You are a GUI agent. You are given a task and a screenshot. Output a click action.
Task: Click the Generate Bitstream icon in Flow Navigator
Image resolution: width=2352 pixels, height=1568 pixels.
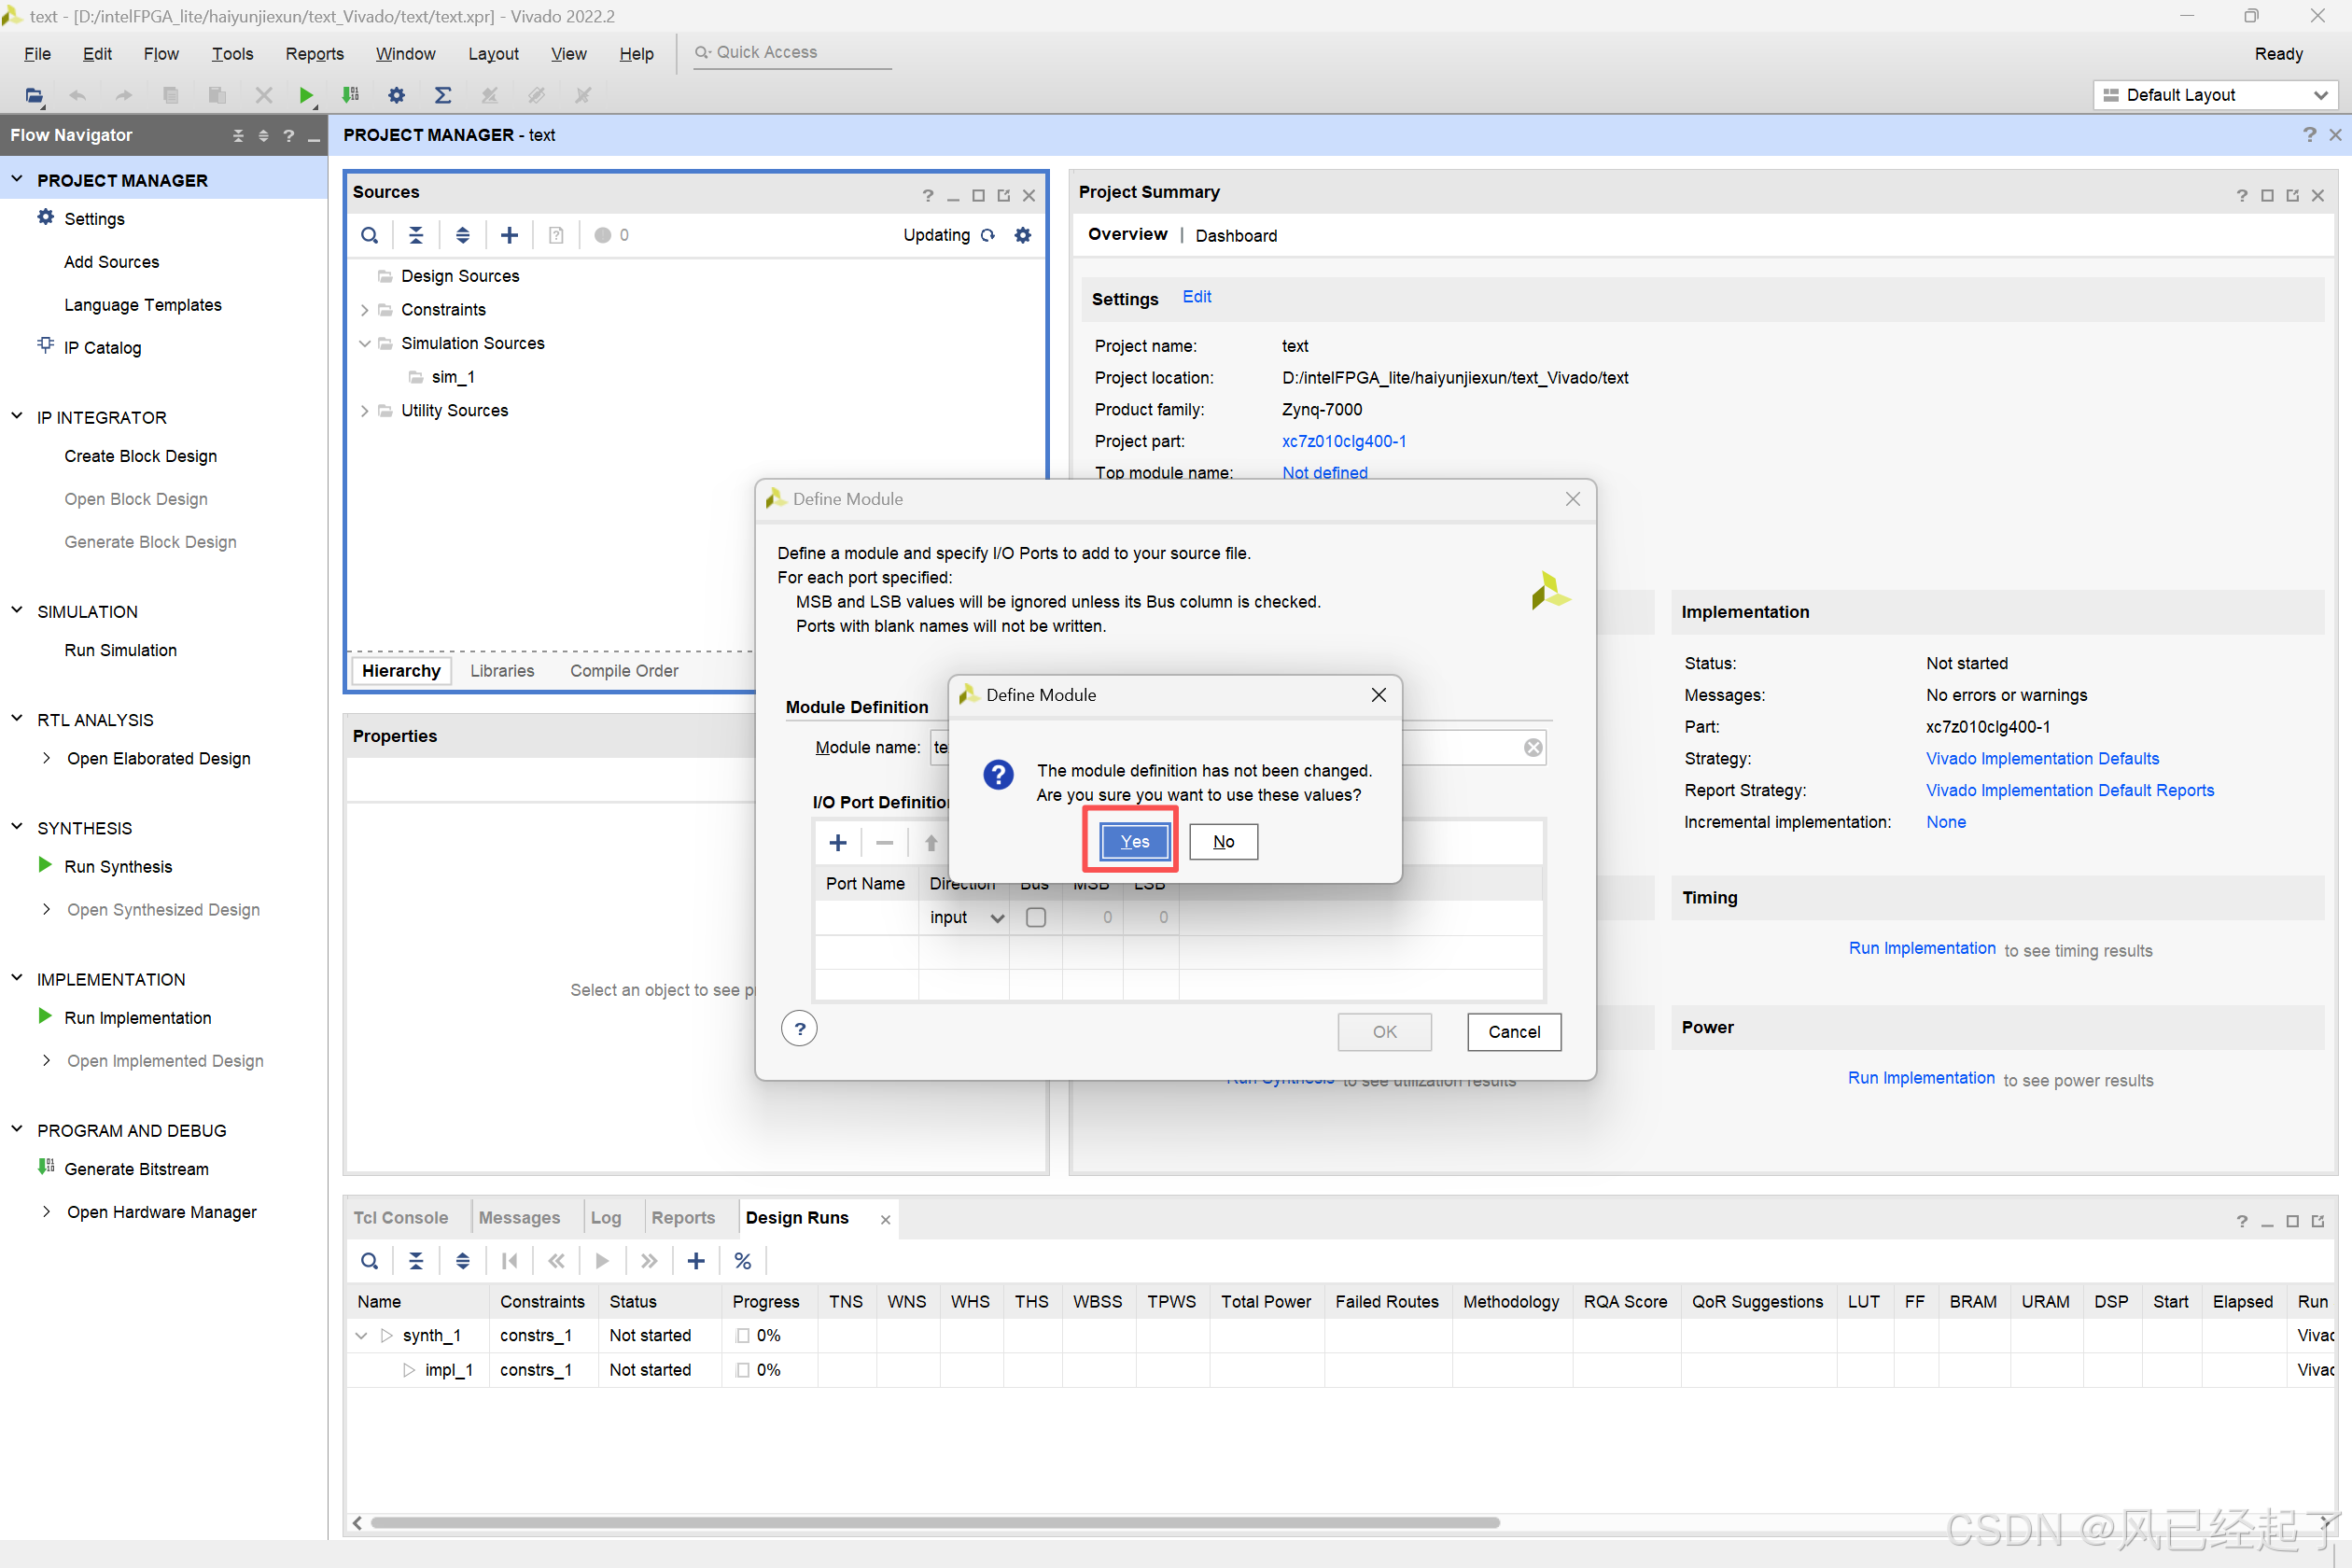[x=46, y=1167]
